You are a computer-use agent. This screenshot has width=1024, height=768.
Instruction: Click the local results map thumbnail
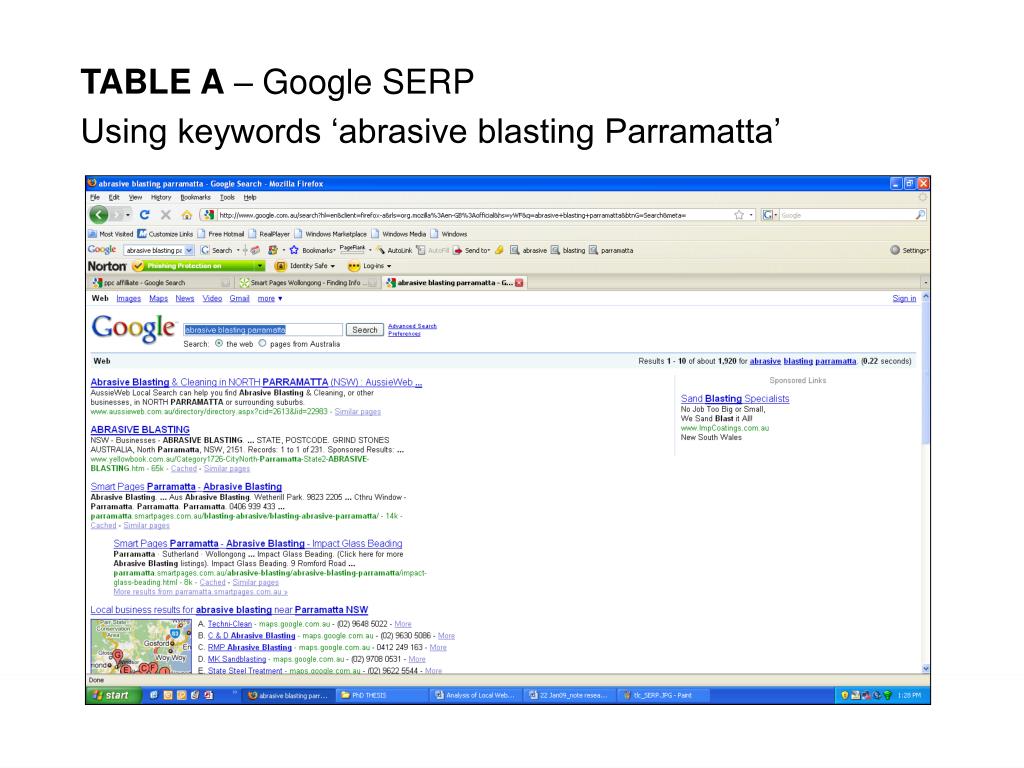[140, 647]
